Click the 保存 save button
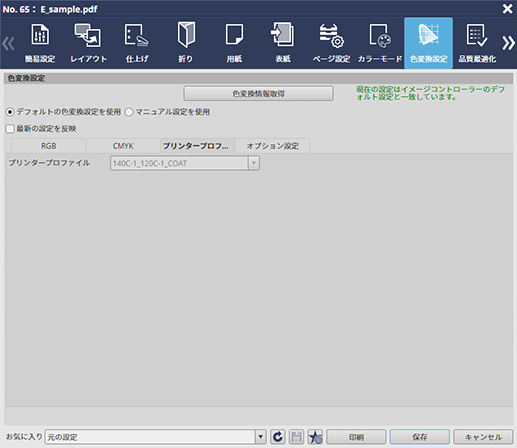Viewport: 517px width, 448px height. [x=420, y=437]
